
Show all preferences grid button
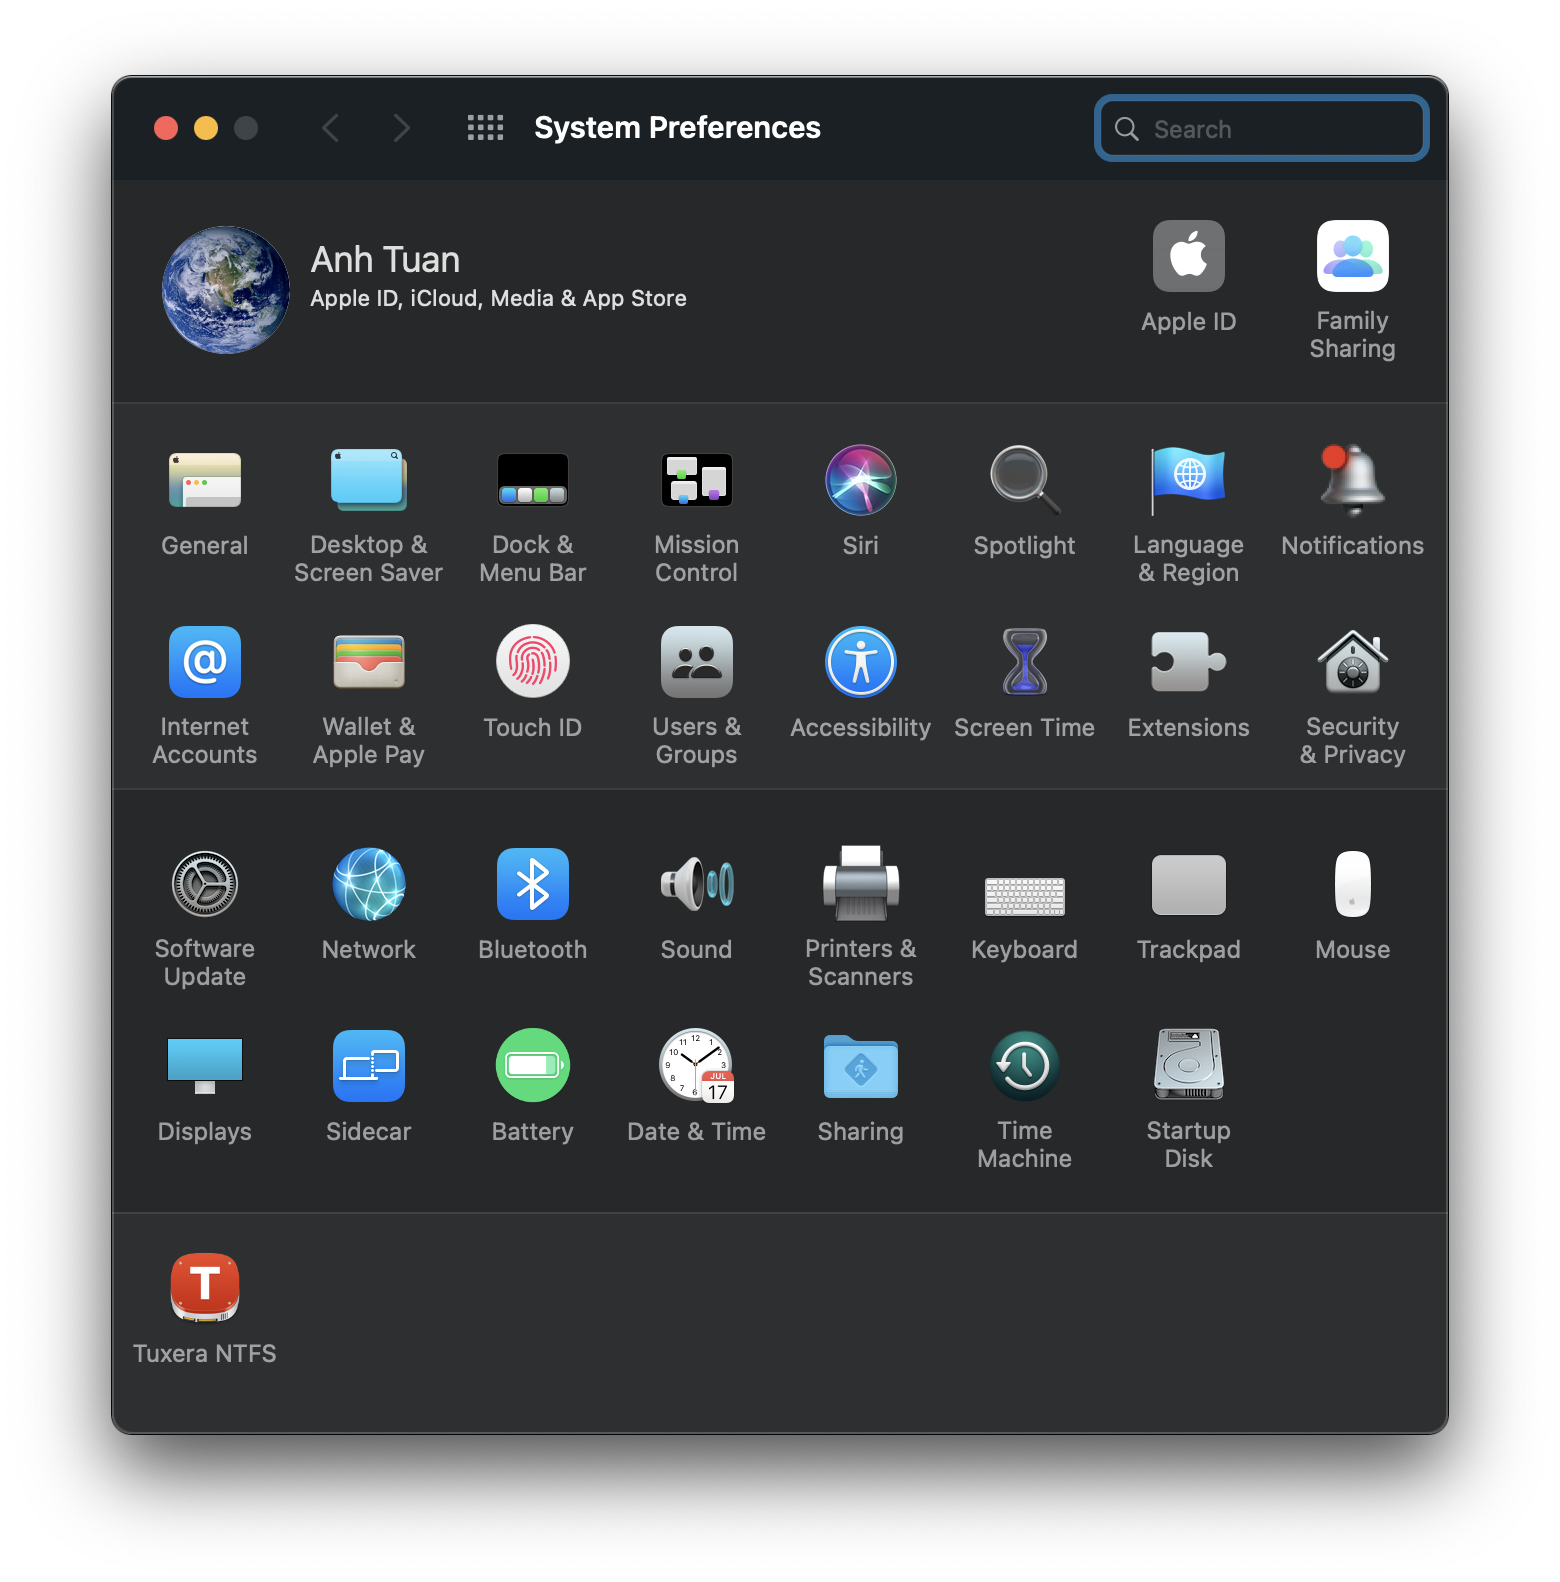[x=486, y=128]
